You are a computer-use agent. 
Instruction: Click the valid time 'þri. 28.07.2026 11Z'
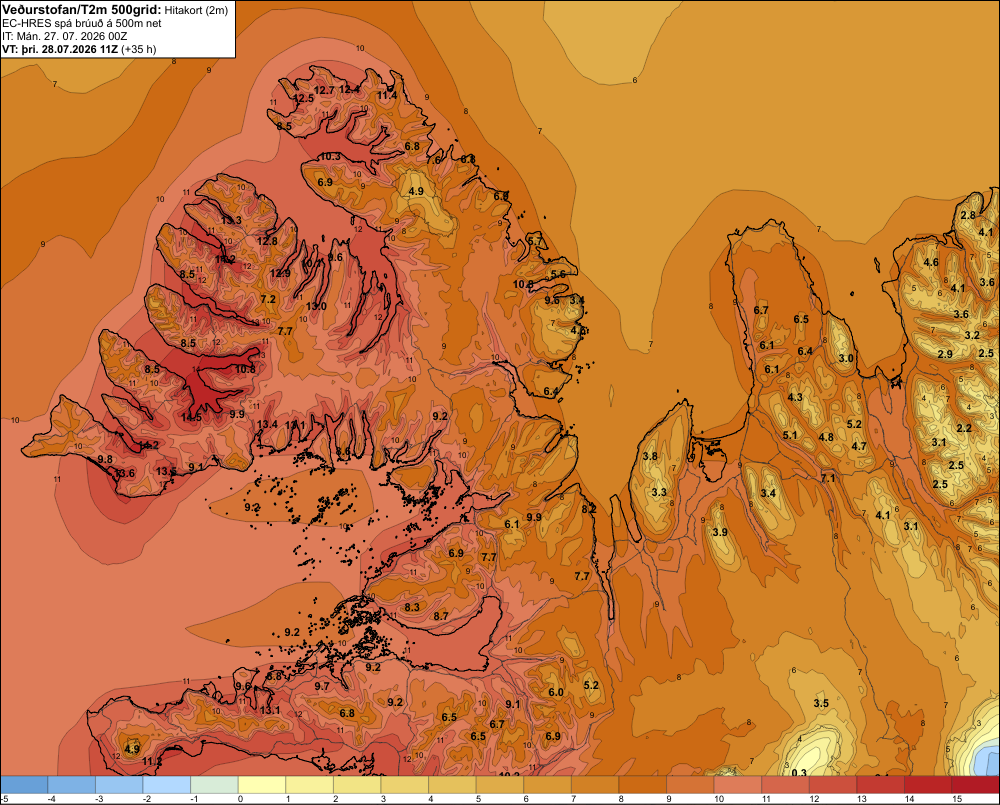[70, 49]
